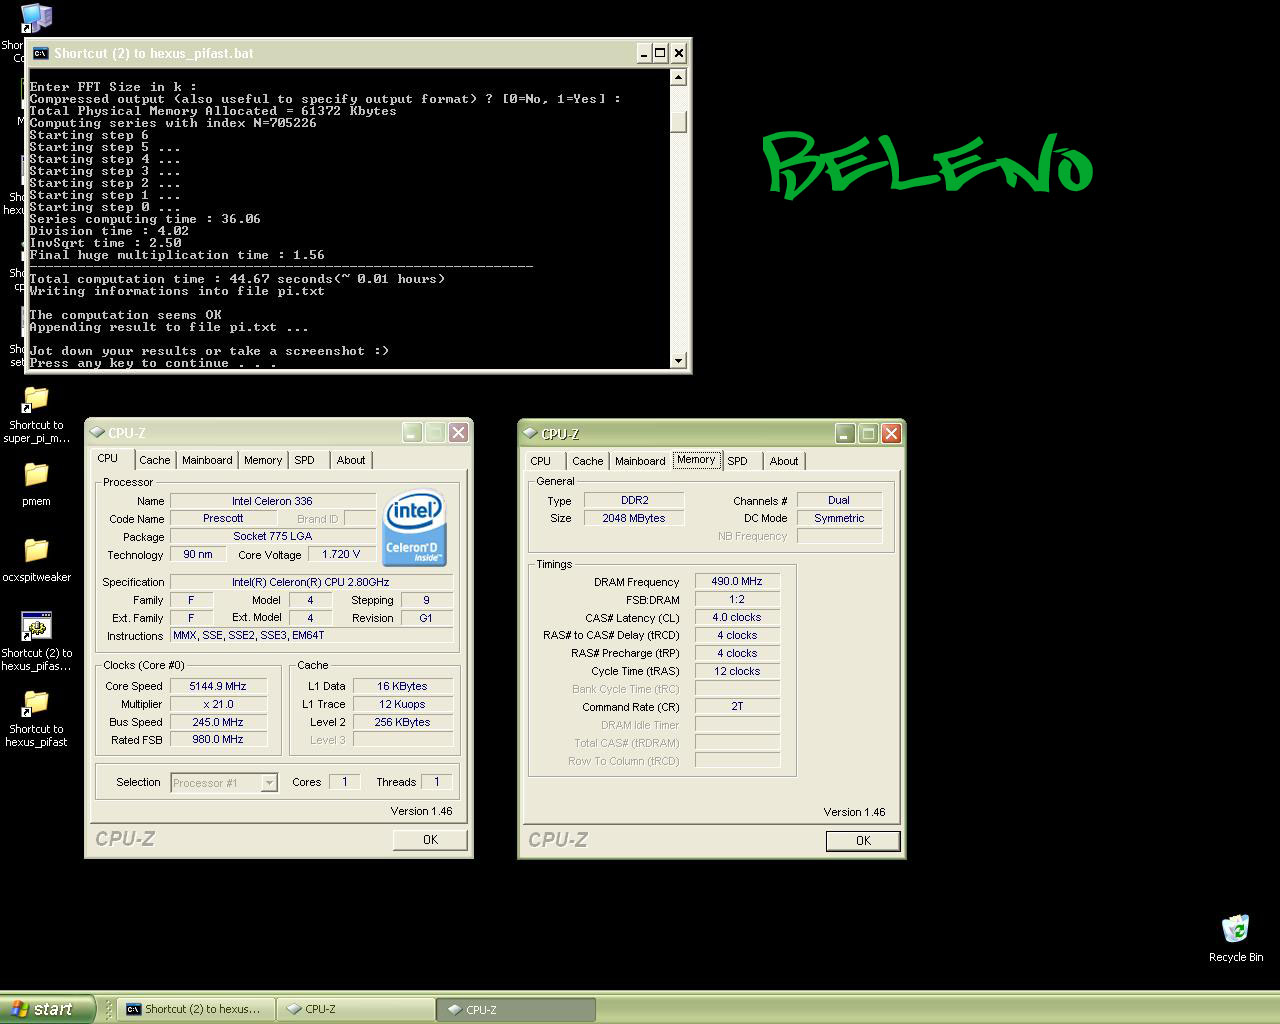This screenshot has height=1024, width=1280.
Task: Click the Command Rate 2T field
Action: pyautogui.click(x=737, y=706)
